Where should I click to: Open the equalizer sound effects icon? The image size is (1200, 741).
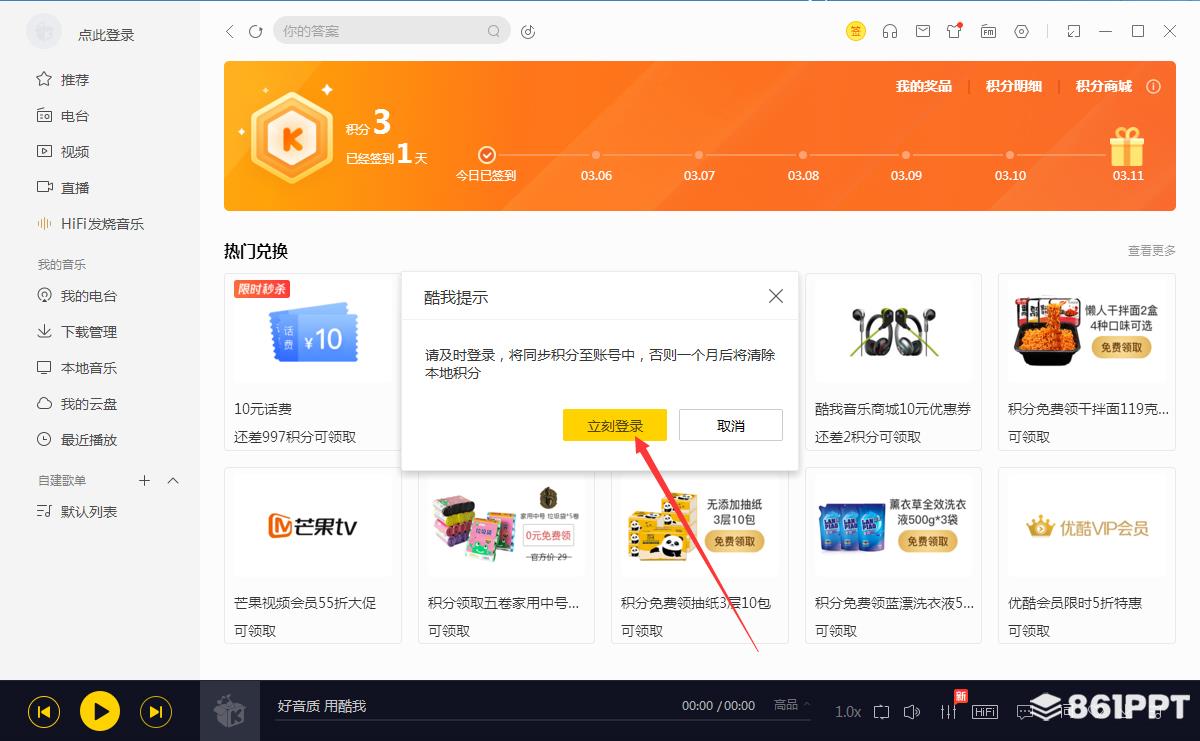[x=948, y=711]
